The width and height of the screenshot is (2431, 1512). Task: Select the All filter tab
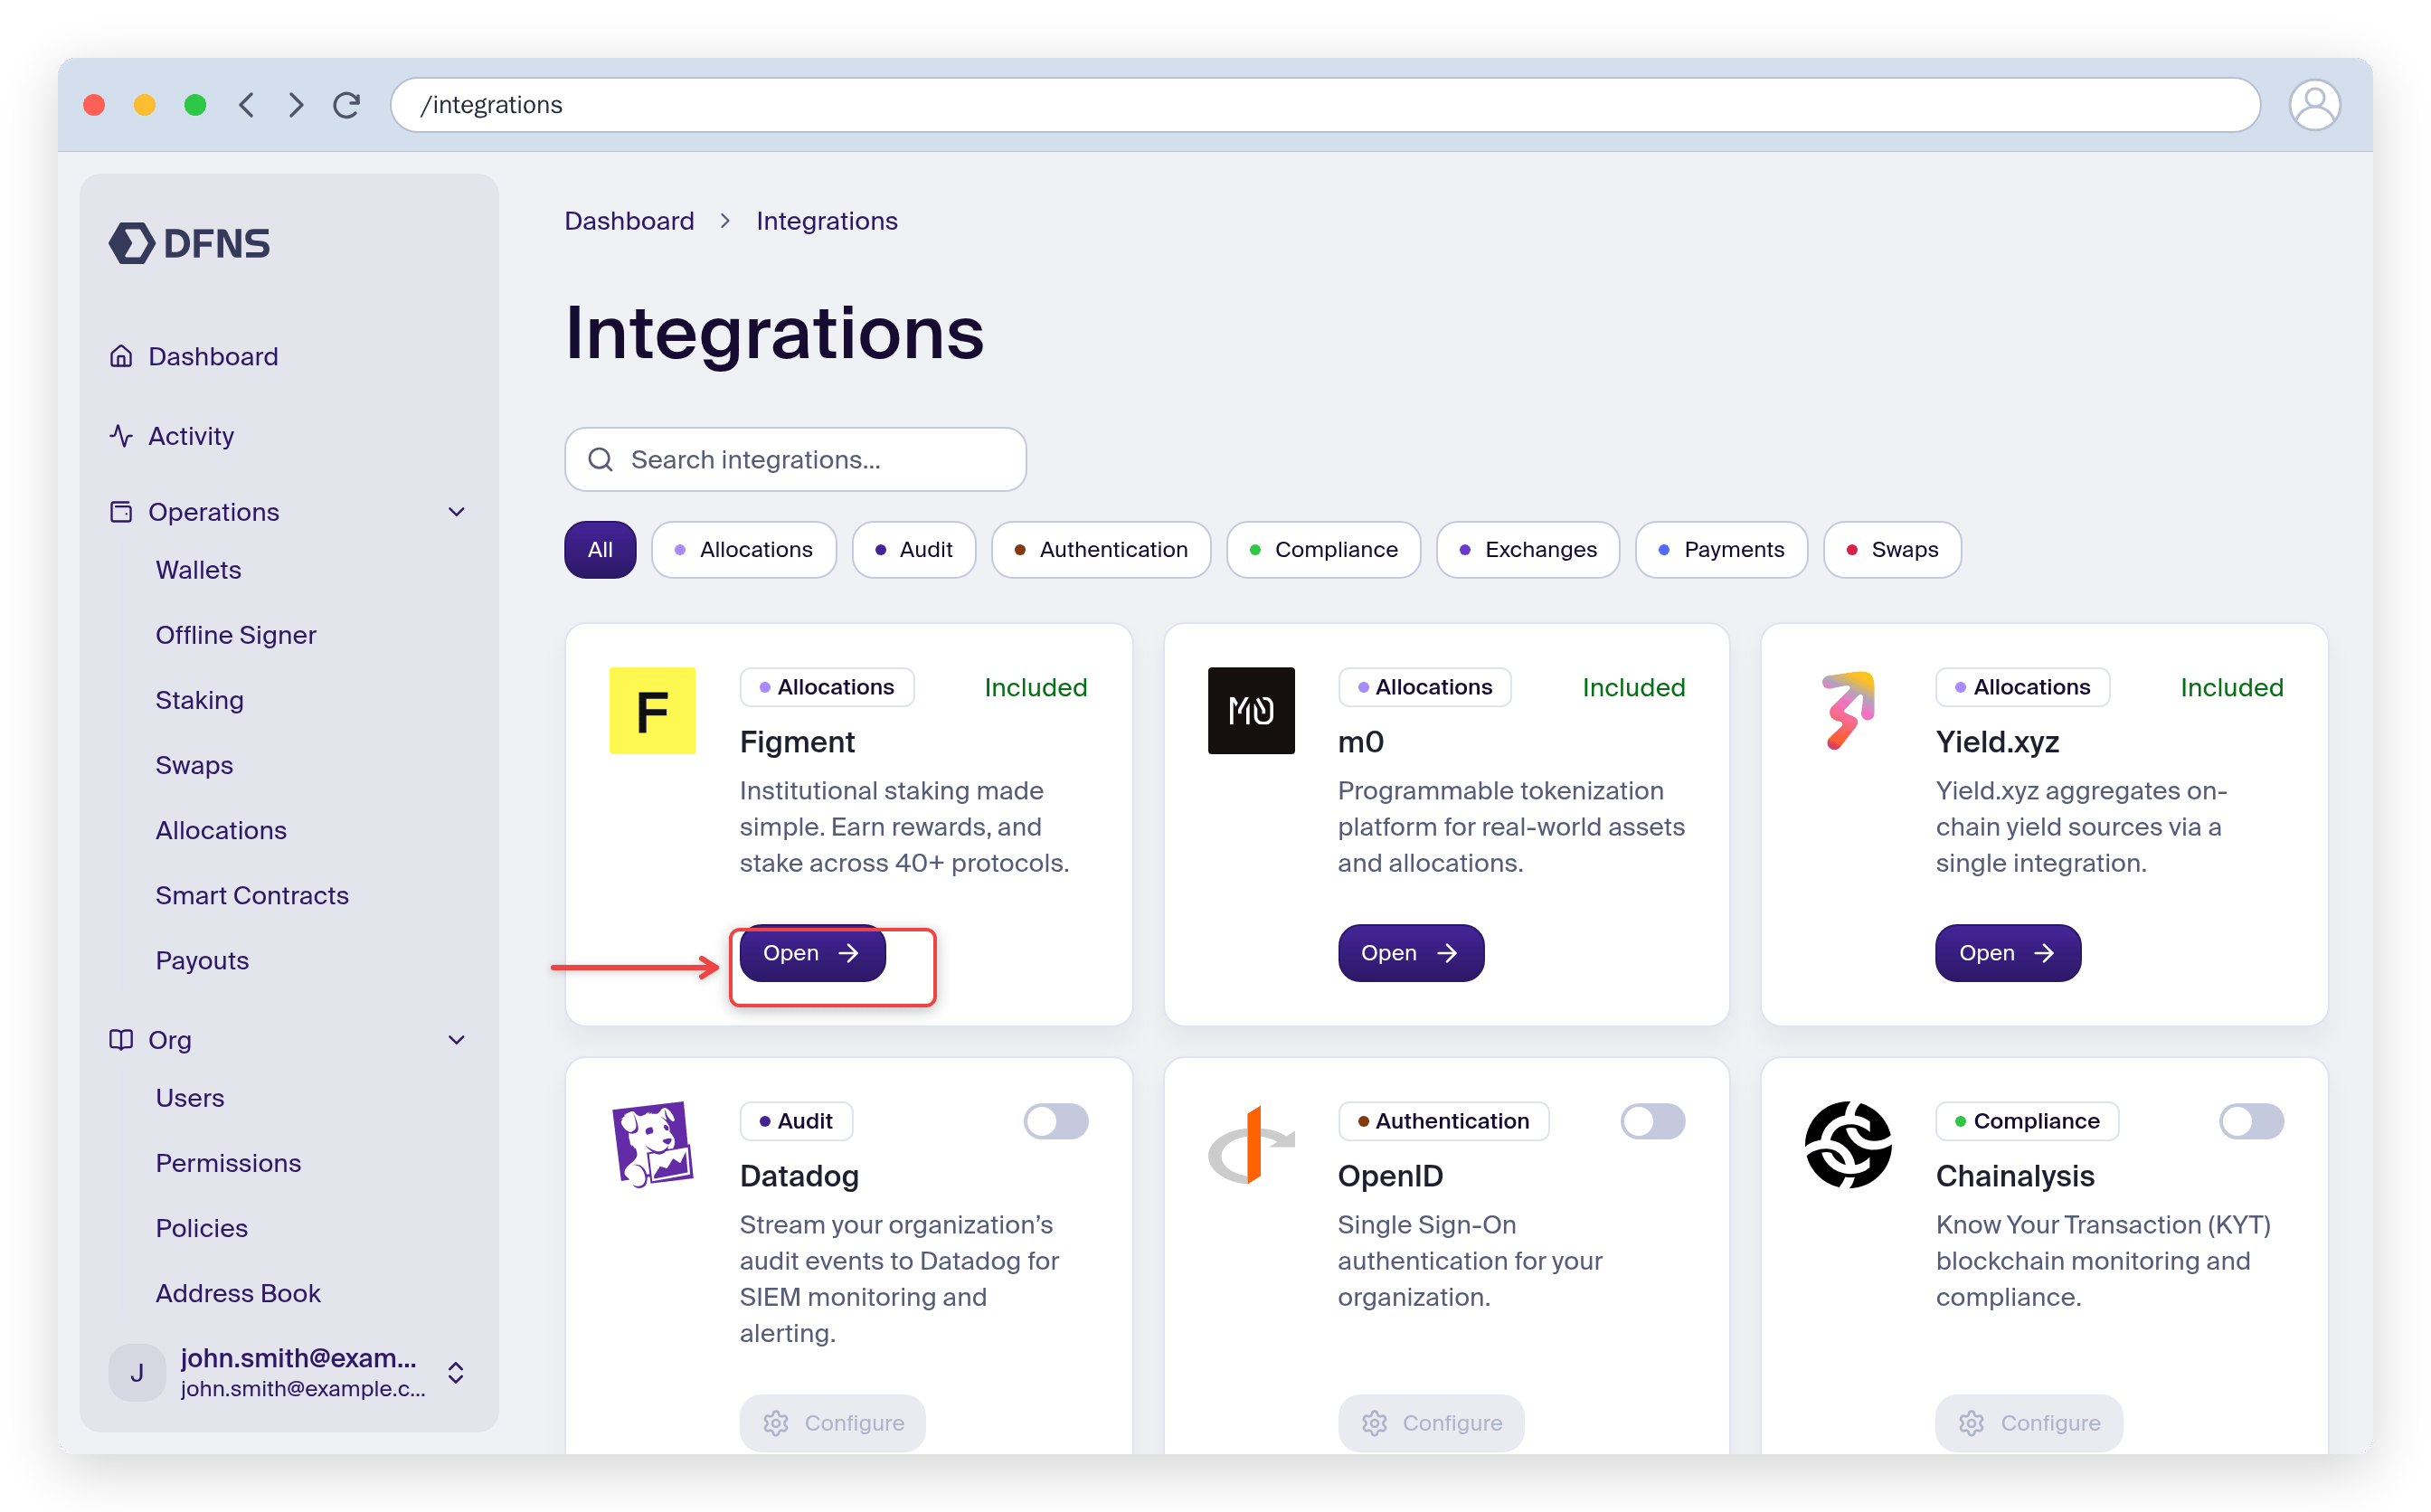click(600, 549)
